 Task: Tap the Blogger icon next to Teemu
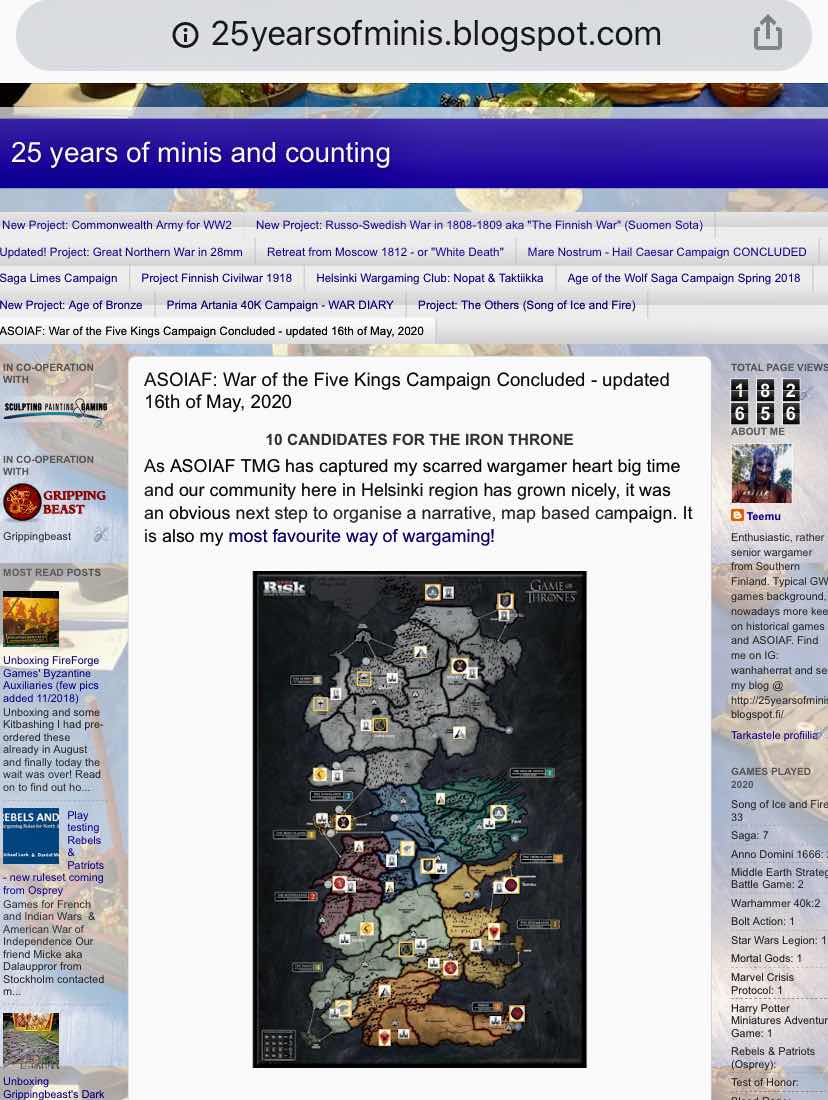[x=737, y=516]
